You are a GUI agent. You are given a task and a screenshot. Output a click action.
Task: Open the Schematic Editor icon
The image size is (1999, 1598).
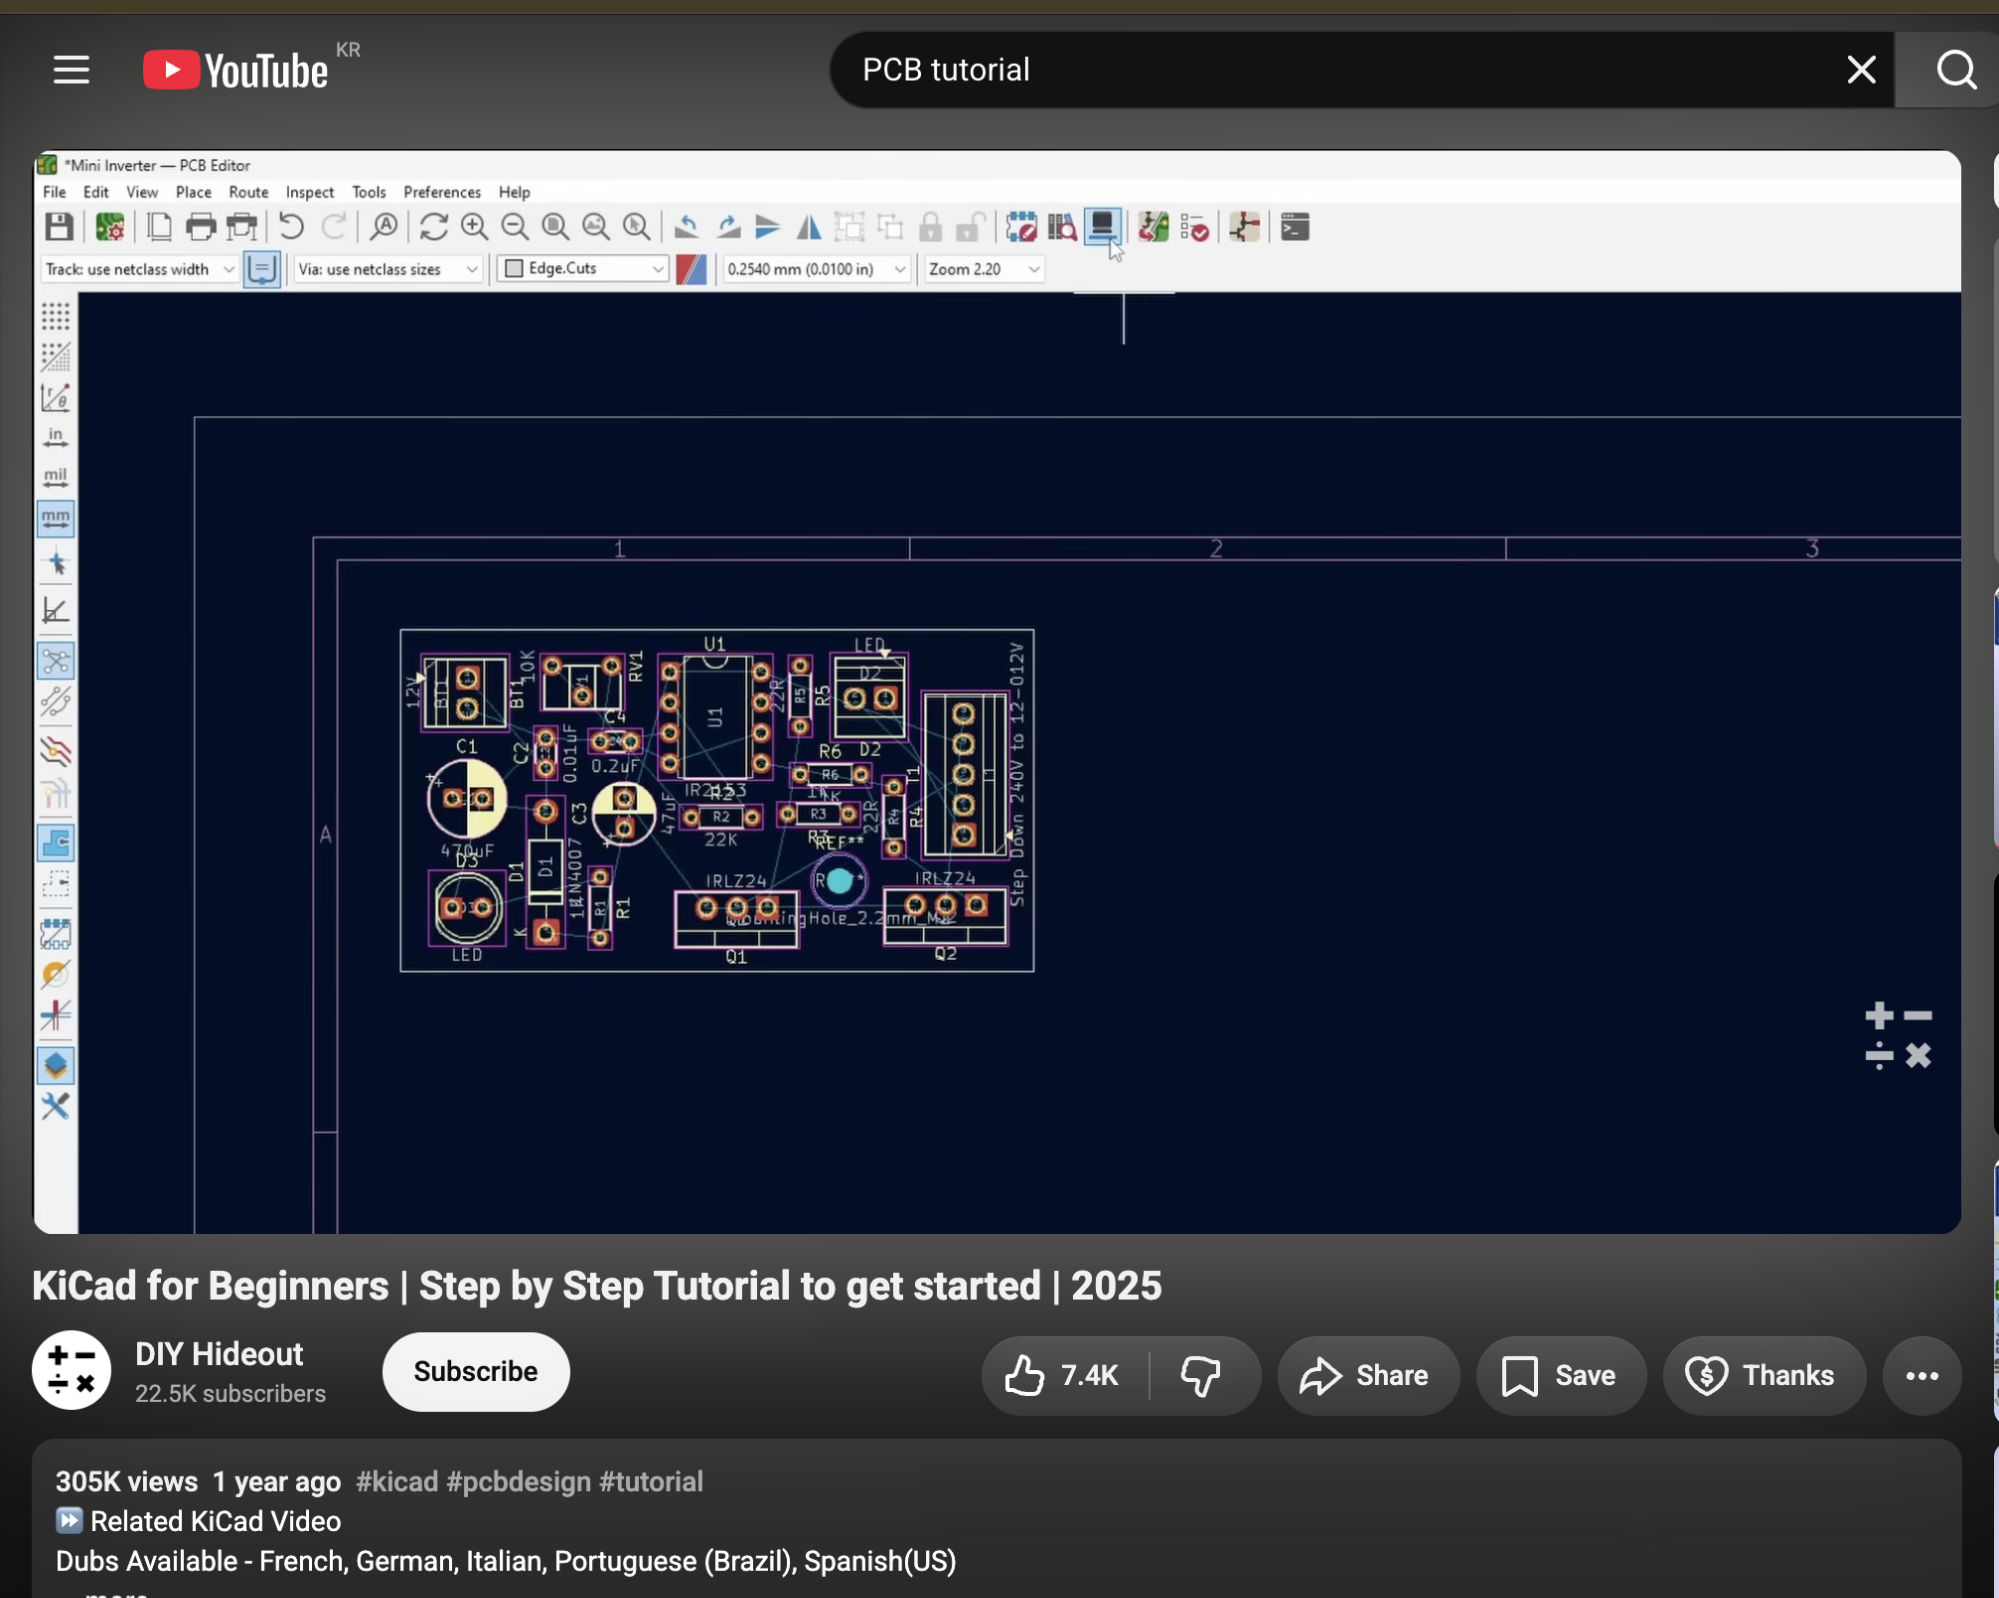pyautogui.click(x=1244, y=227)
